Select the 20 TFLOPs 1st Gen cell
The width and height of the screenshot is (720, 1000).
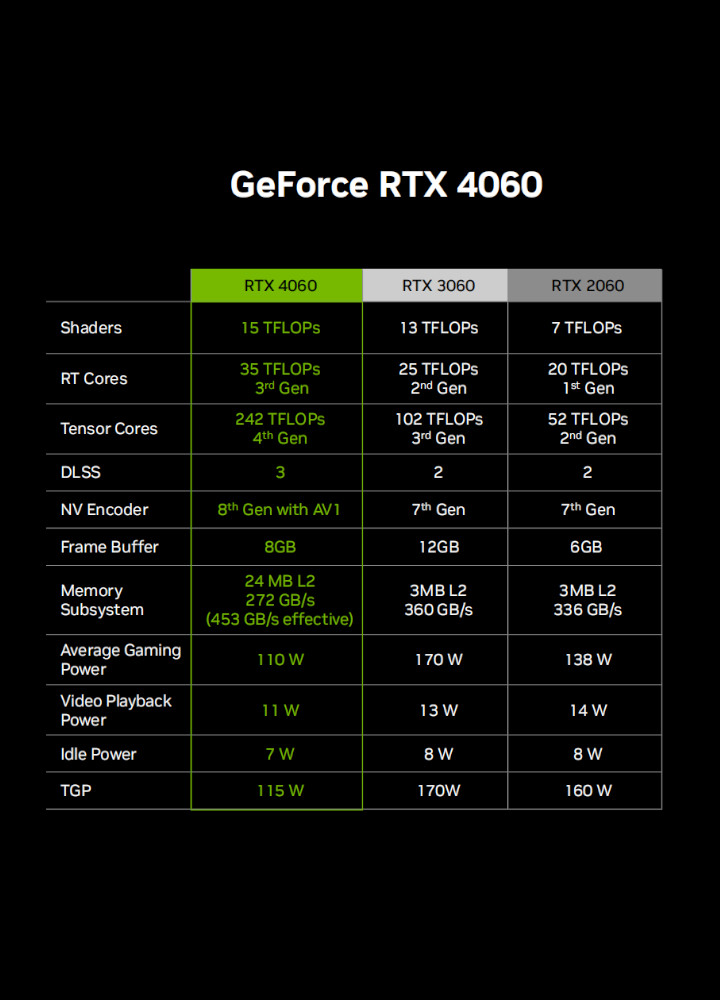pyautogui.click(x=585, y=379)
